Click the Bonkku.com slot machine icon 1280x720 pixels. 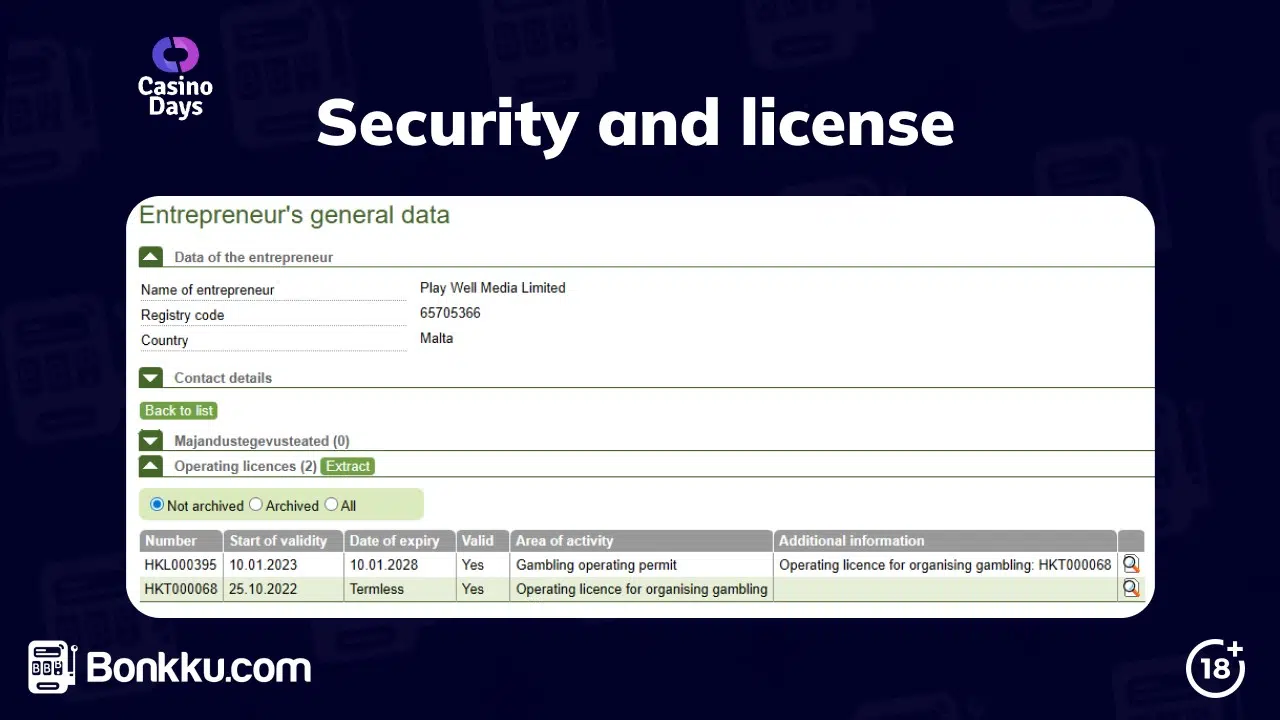(48, 666)
